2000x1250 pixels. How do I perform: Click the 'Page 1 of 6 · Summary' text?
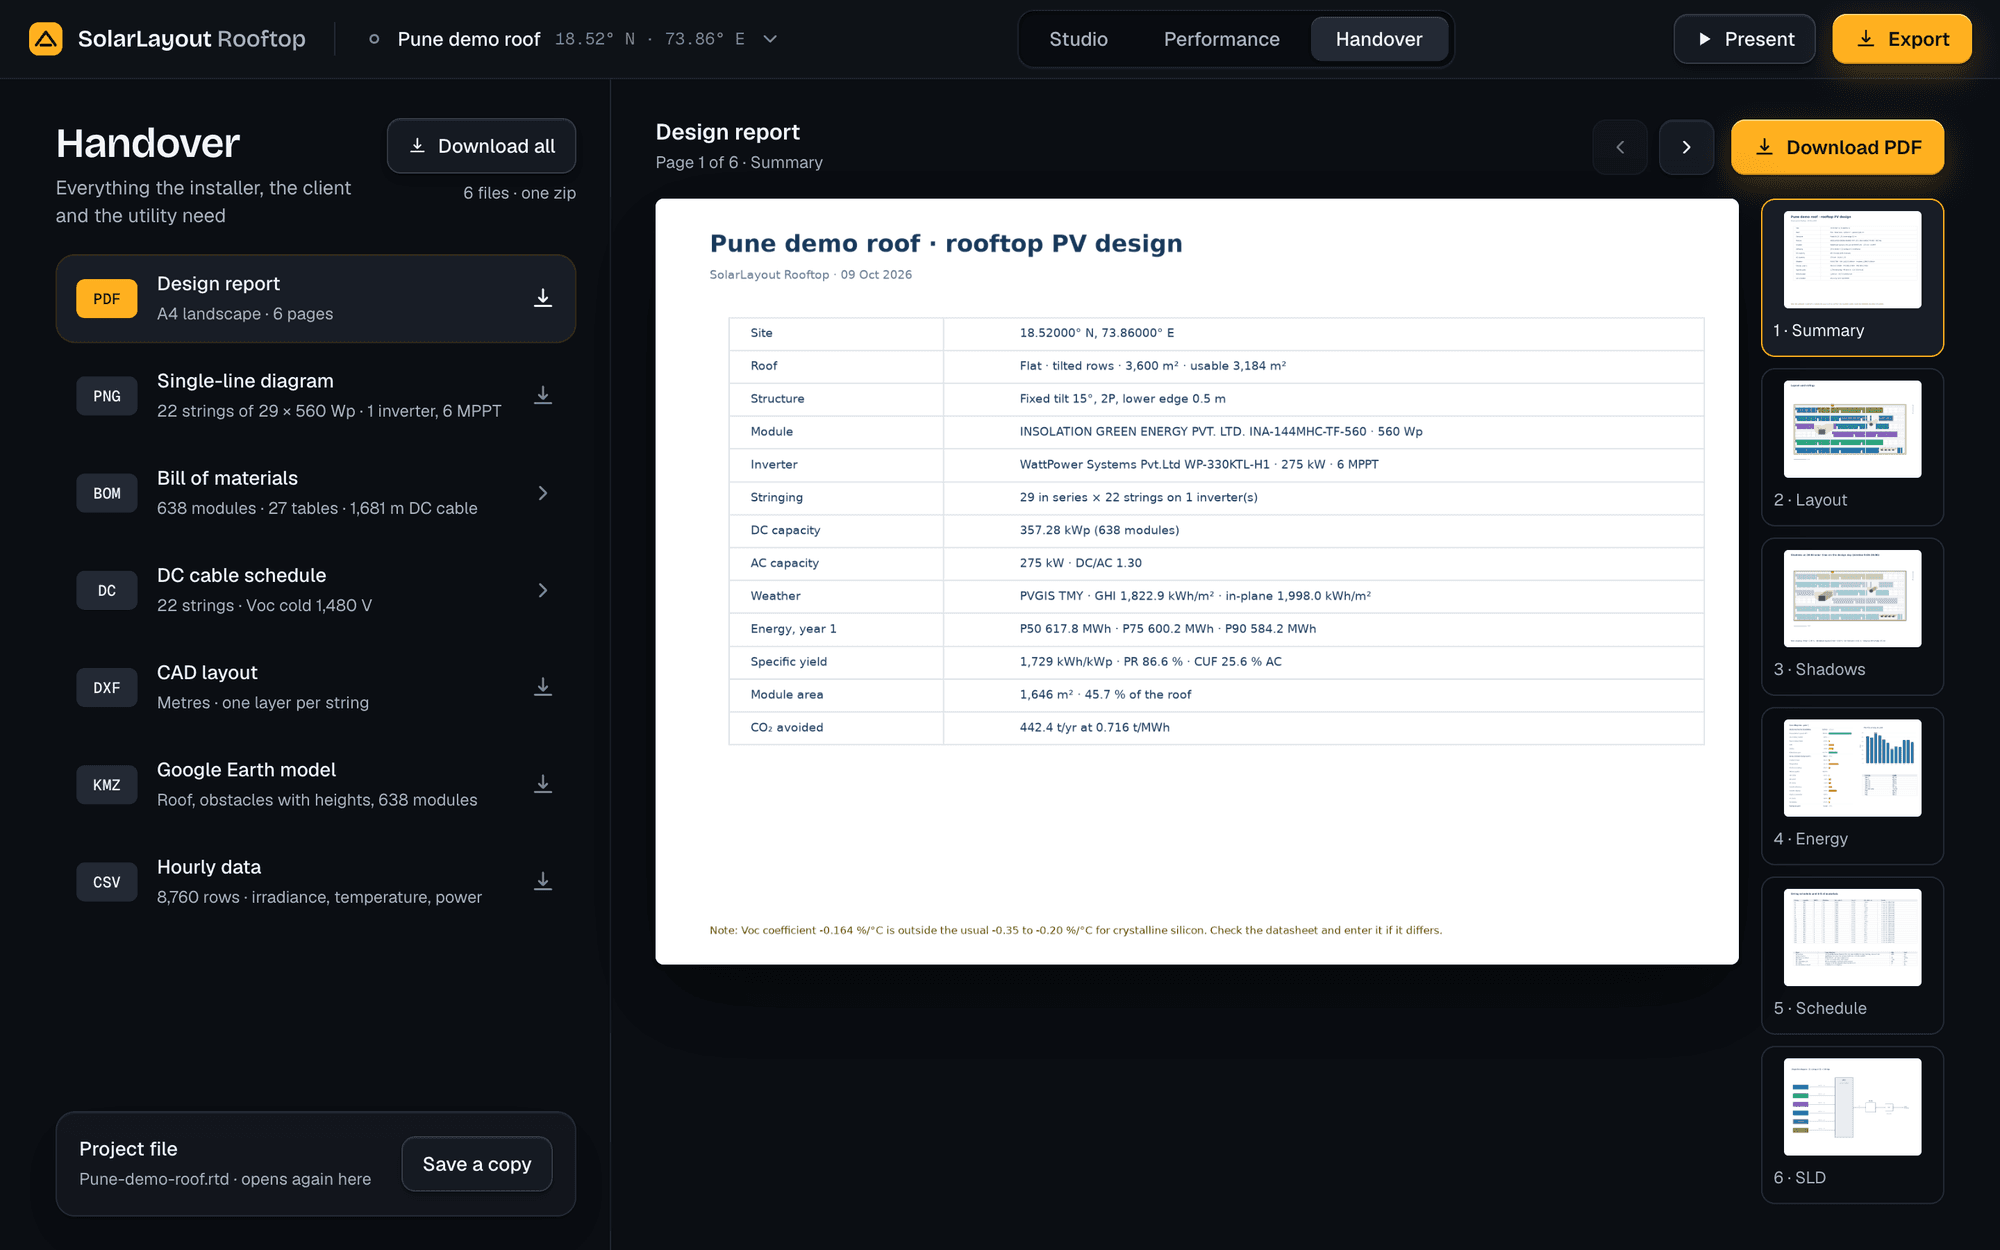[x=739, y=162]
